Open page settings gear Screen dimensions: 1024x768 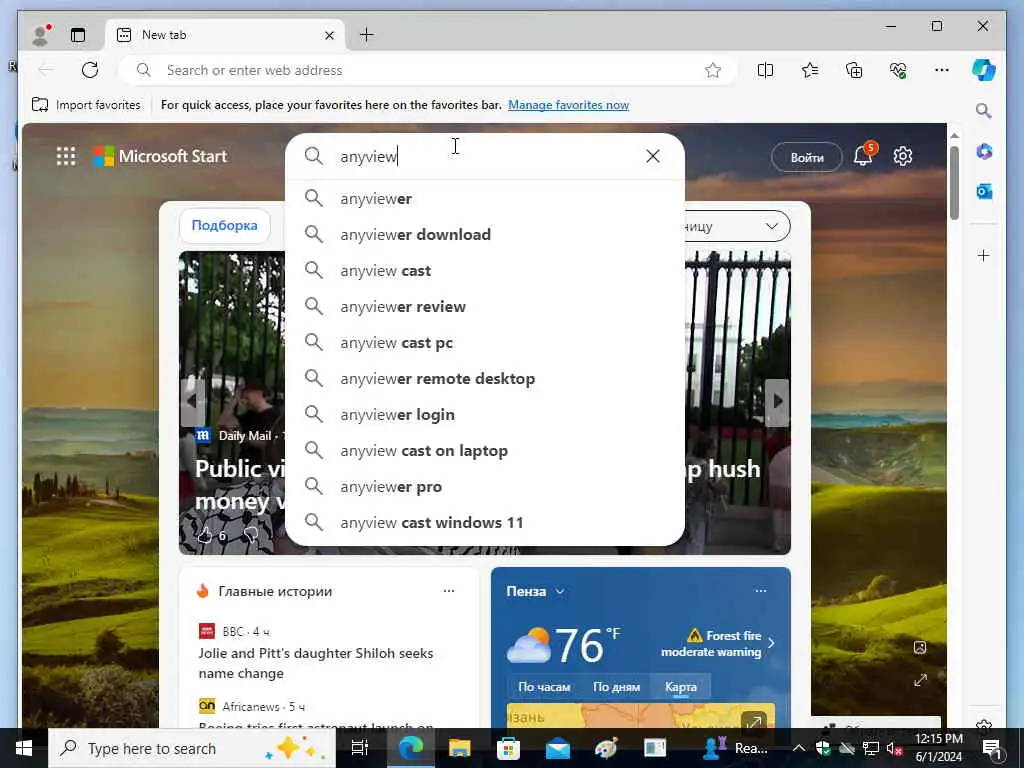coord(903,156)
